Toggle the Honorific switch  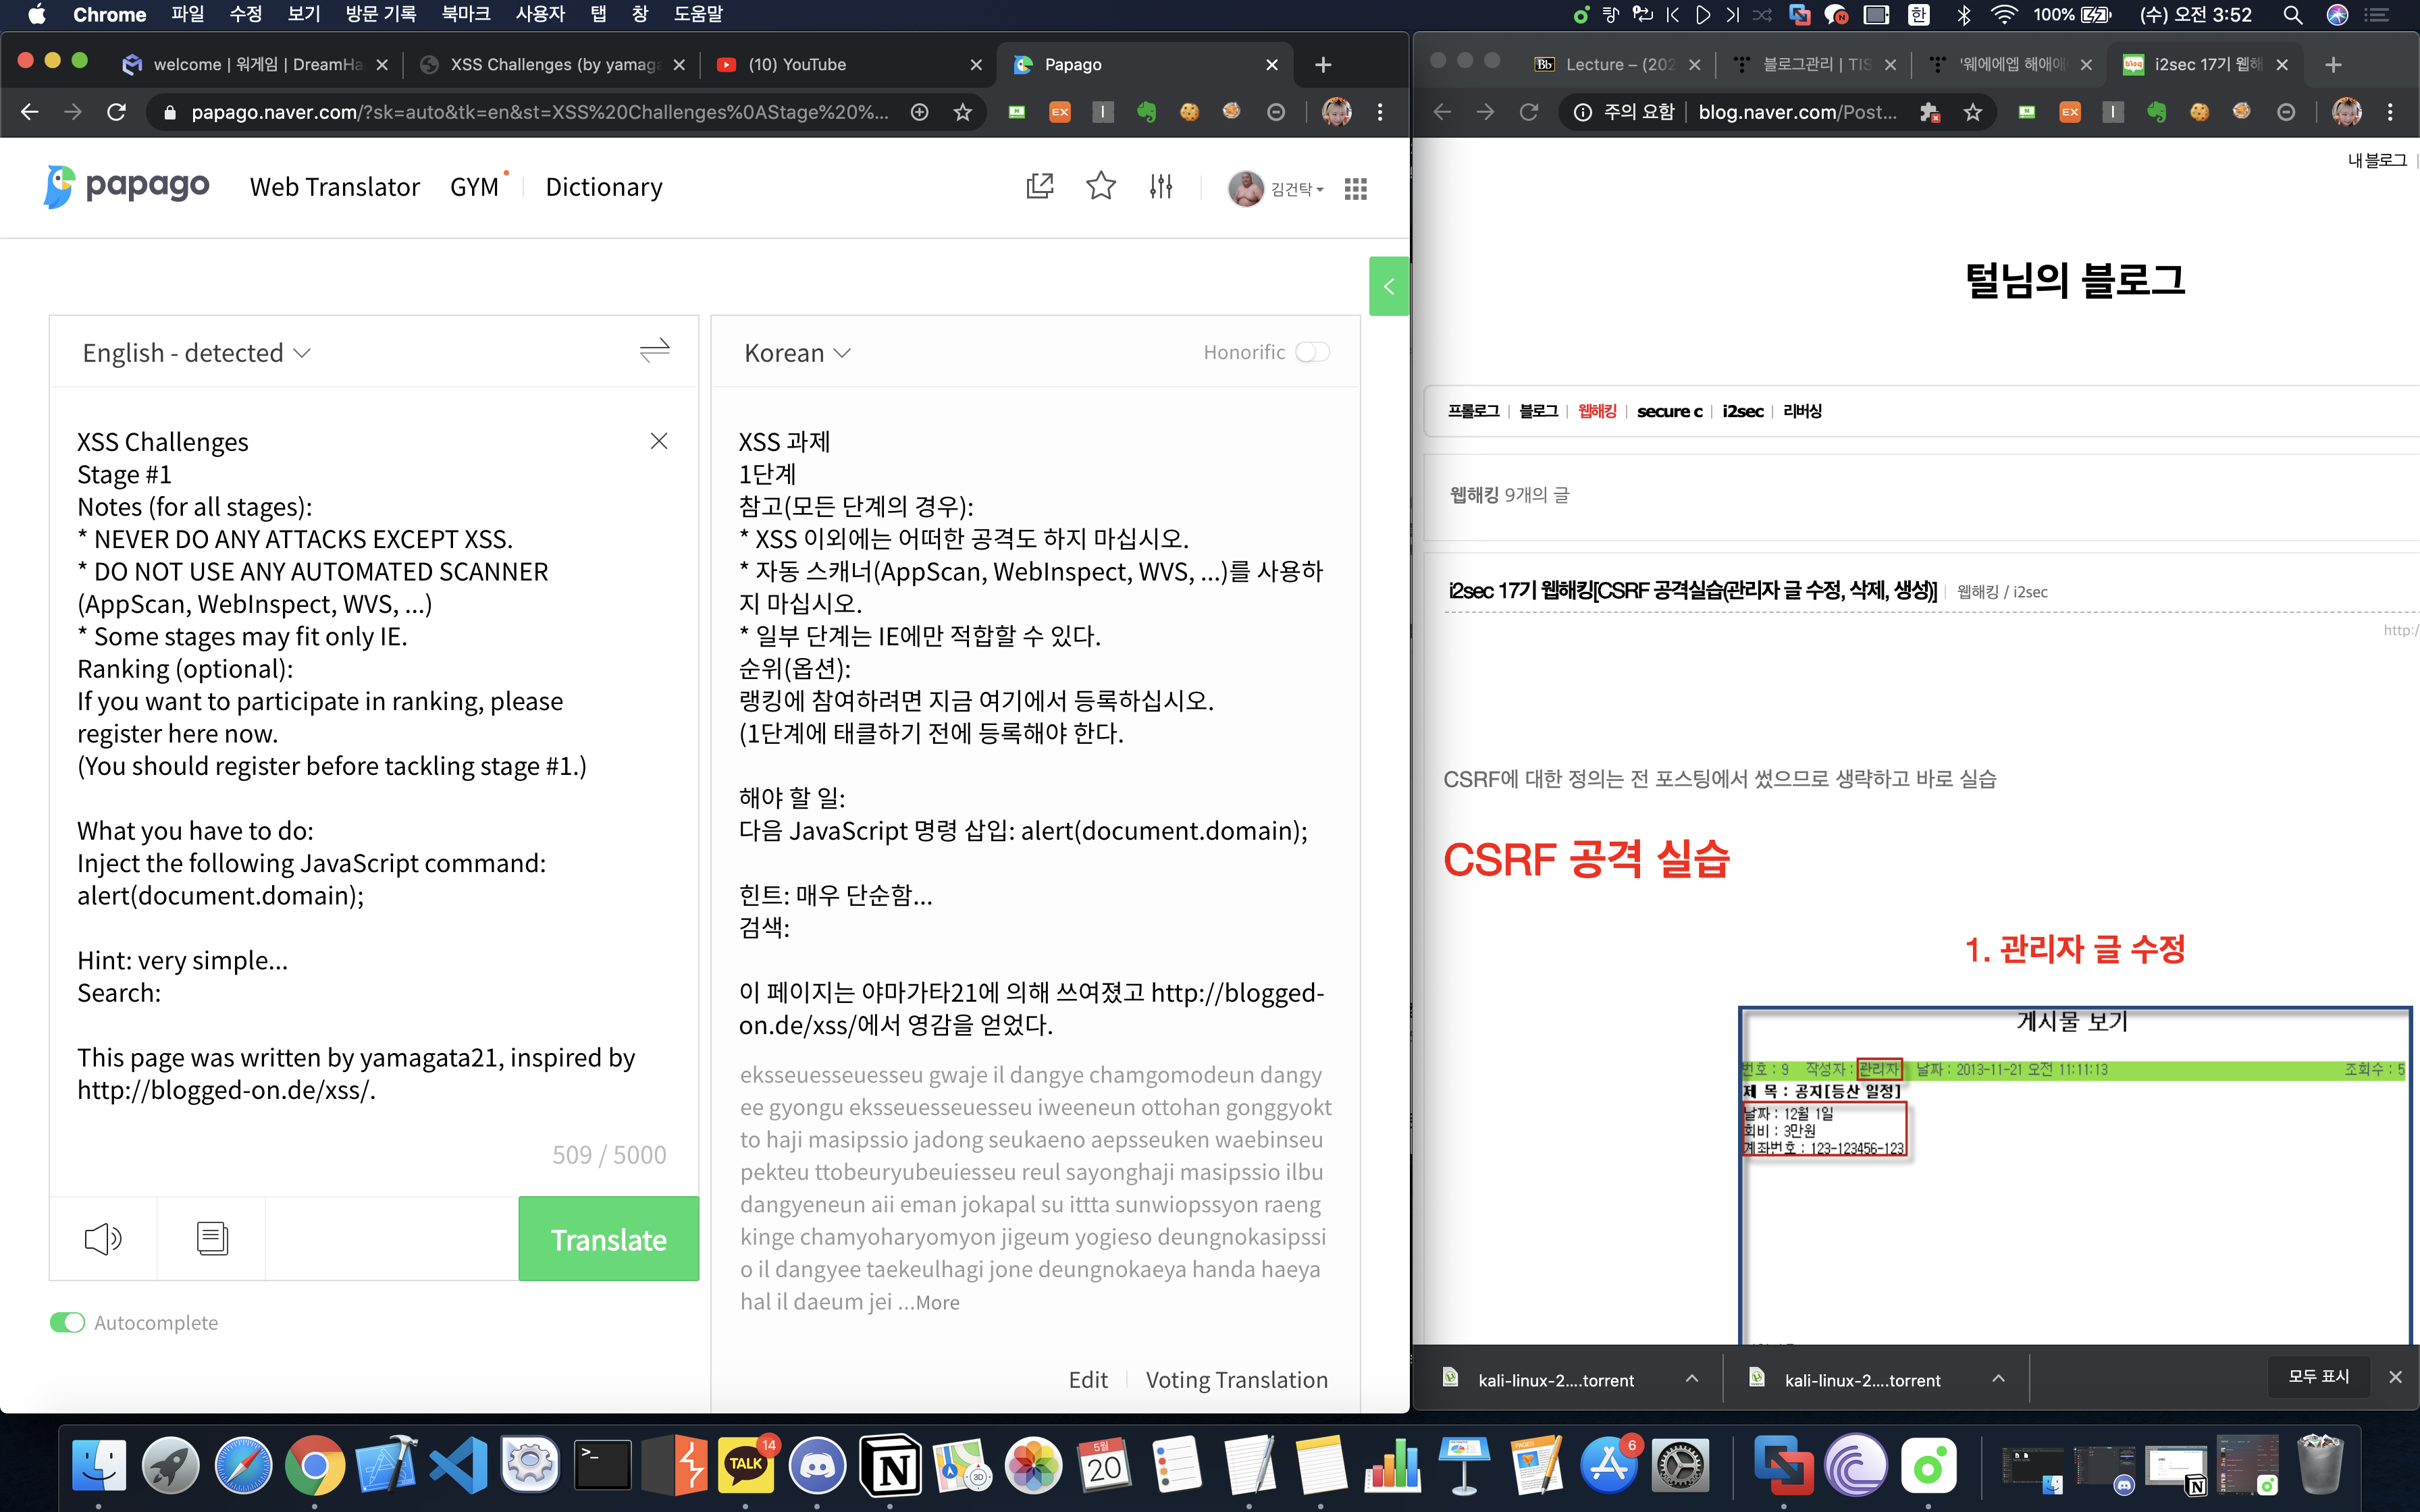coord(1311,352)
